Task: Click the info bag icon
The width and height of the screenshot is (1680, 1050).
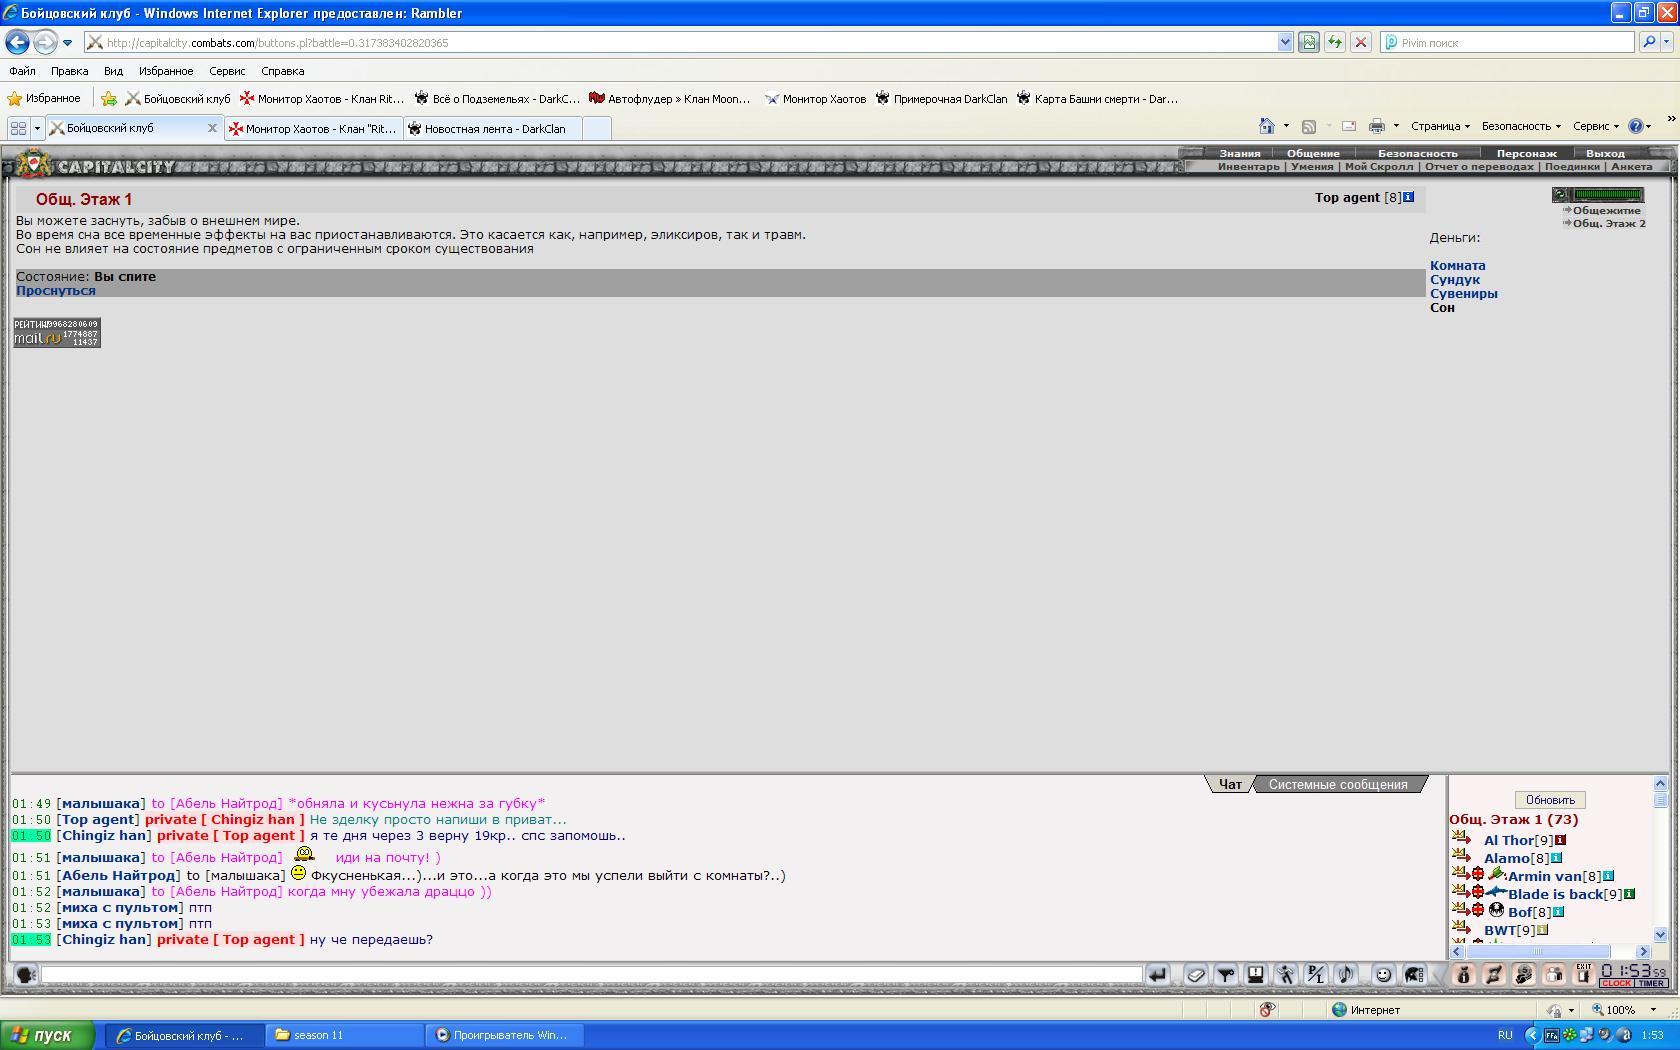Action: tap(1463, 974)
